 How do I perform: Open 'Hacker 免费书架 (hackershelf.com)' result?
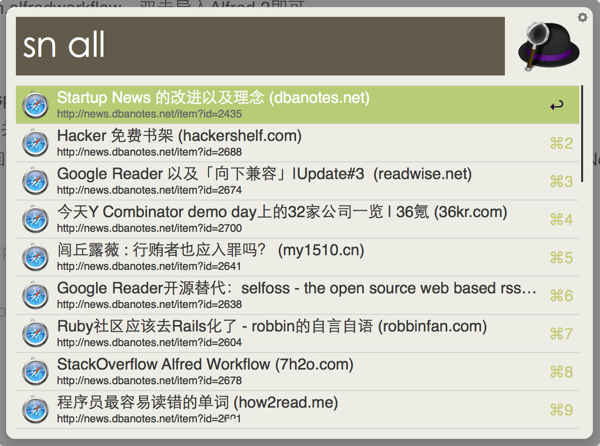pos(297,143)
